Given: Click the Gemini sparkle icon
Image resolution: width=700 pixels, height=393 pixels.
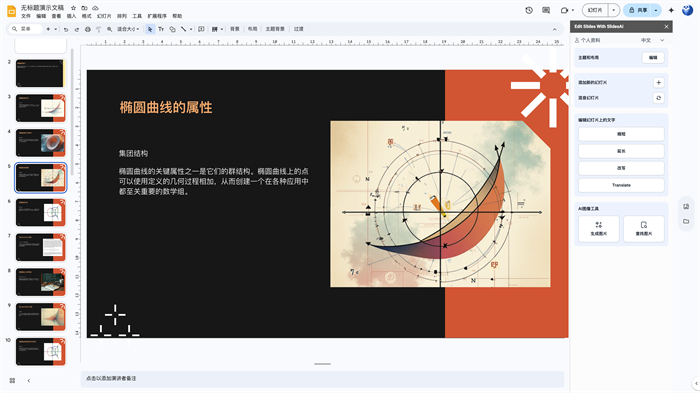Looking at the screenshot, I should tap(671, 10).
